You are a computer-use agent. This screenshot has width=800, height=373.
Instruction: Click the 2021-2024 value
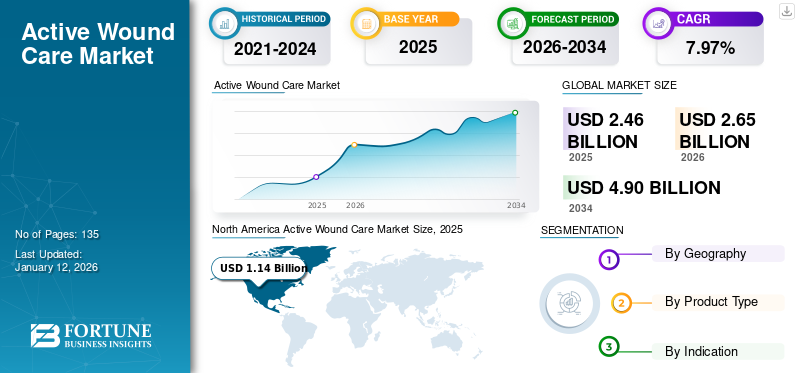tap(275, 49)
